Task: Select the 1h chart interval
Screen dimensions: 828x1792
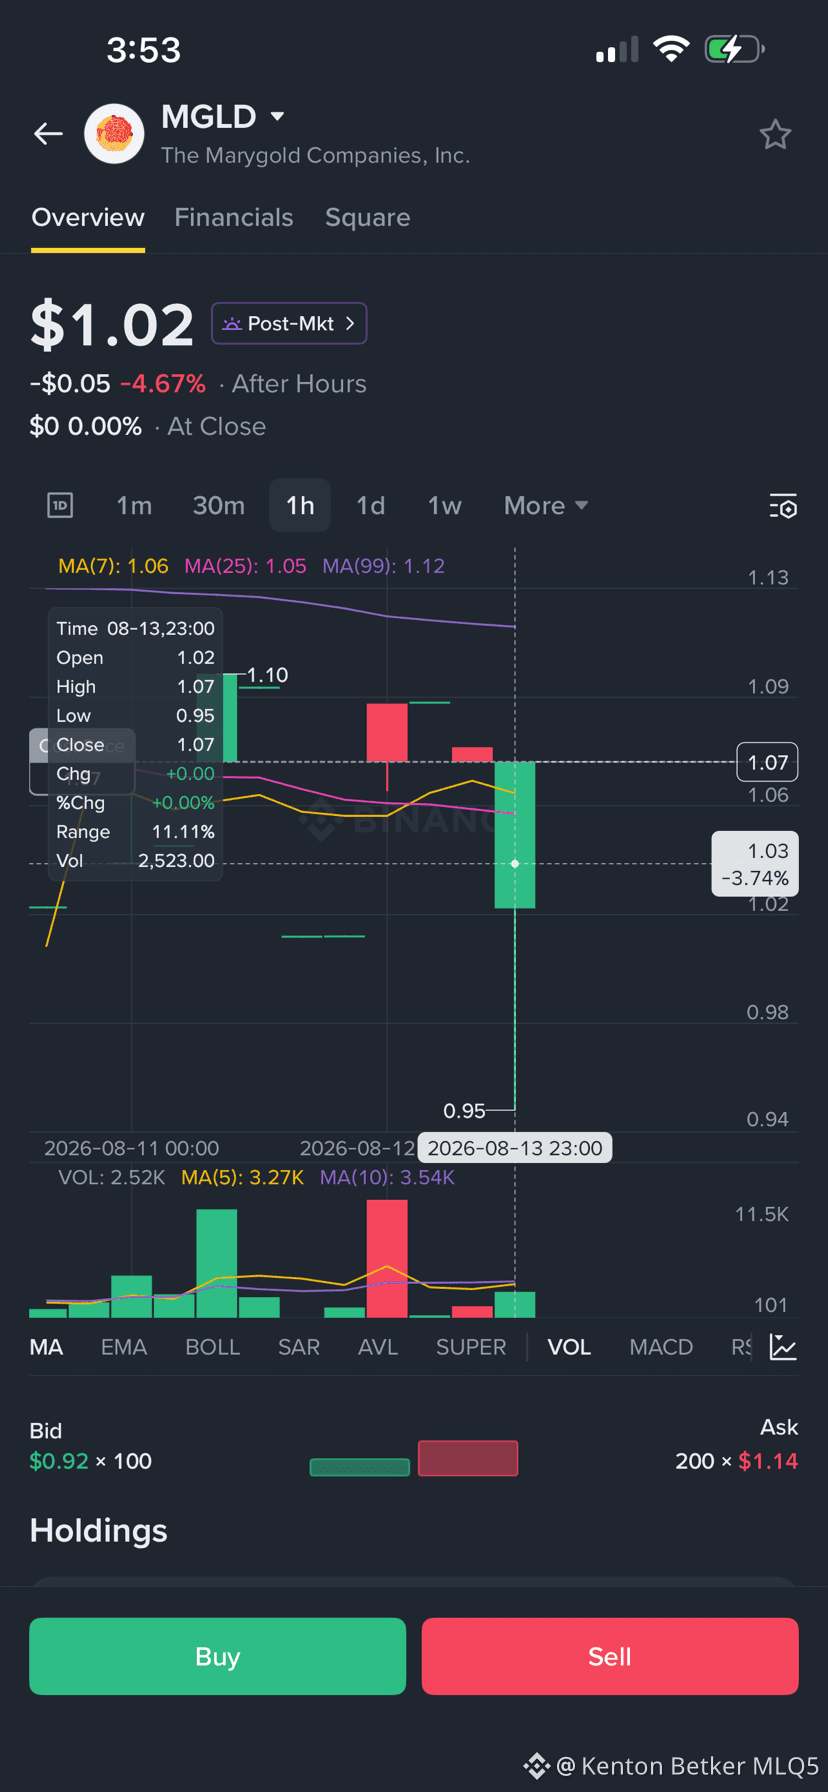Action: (300, 505)
